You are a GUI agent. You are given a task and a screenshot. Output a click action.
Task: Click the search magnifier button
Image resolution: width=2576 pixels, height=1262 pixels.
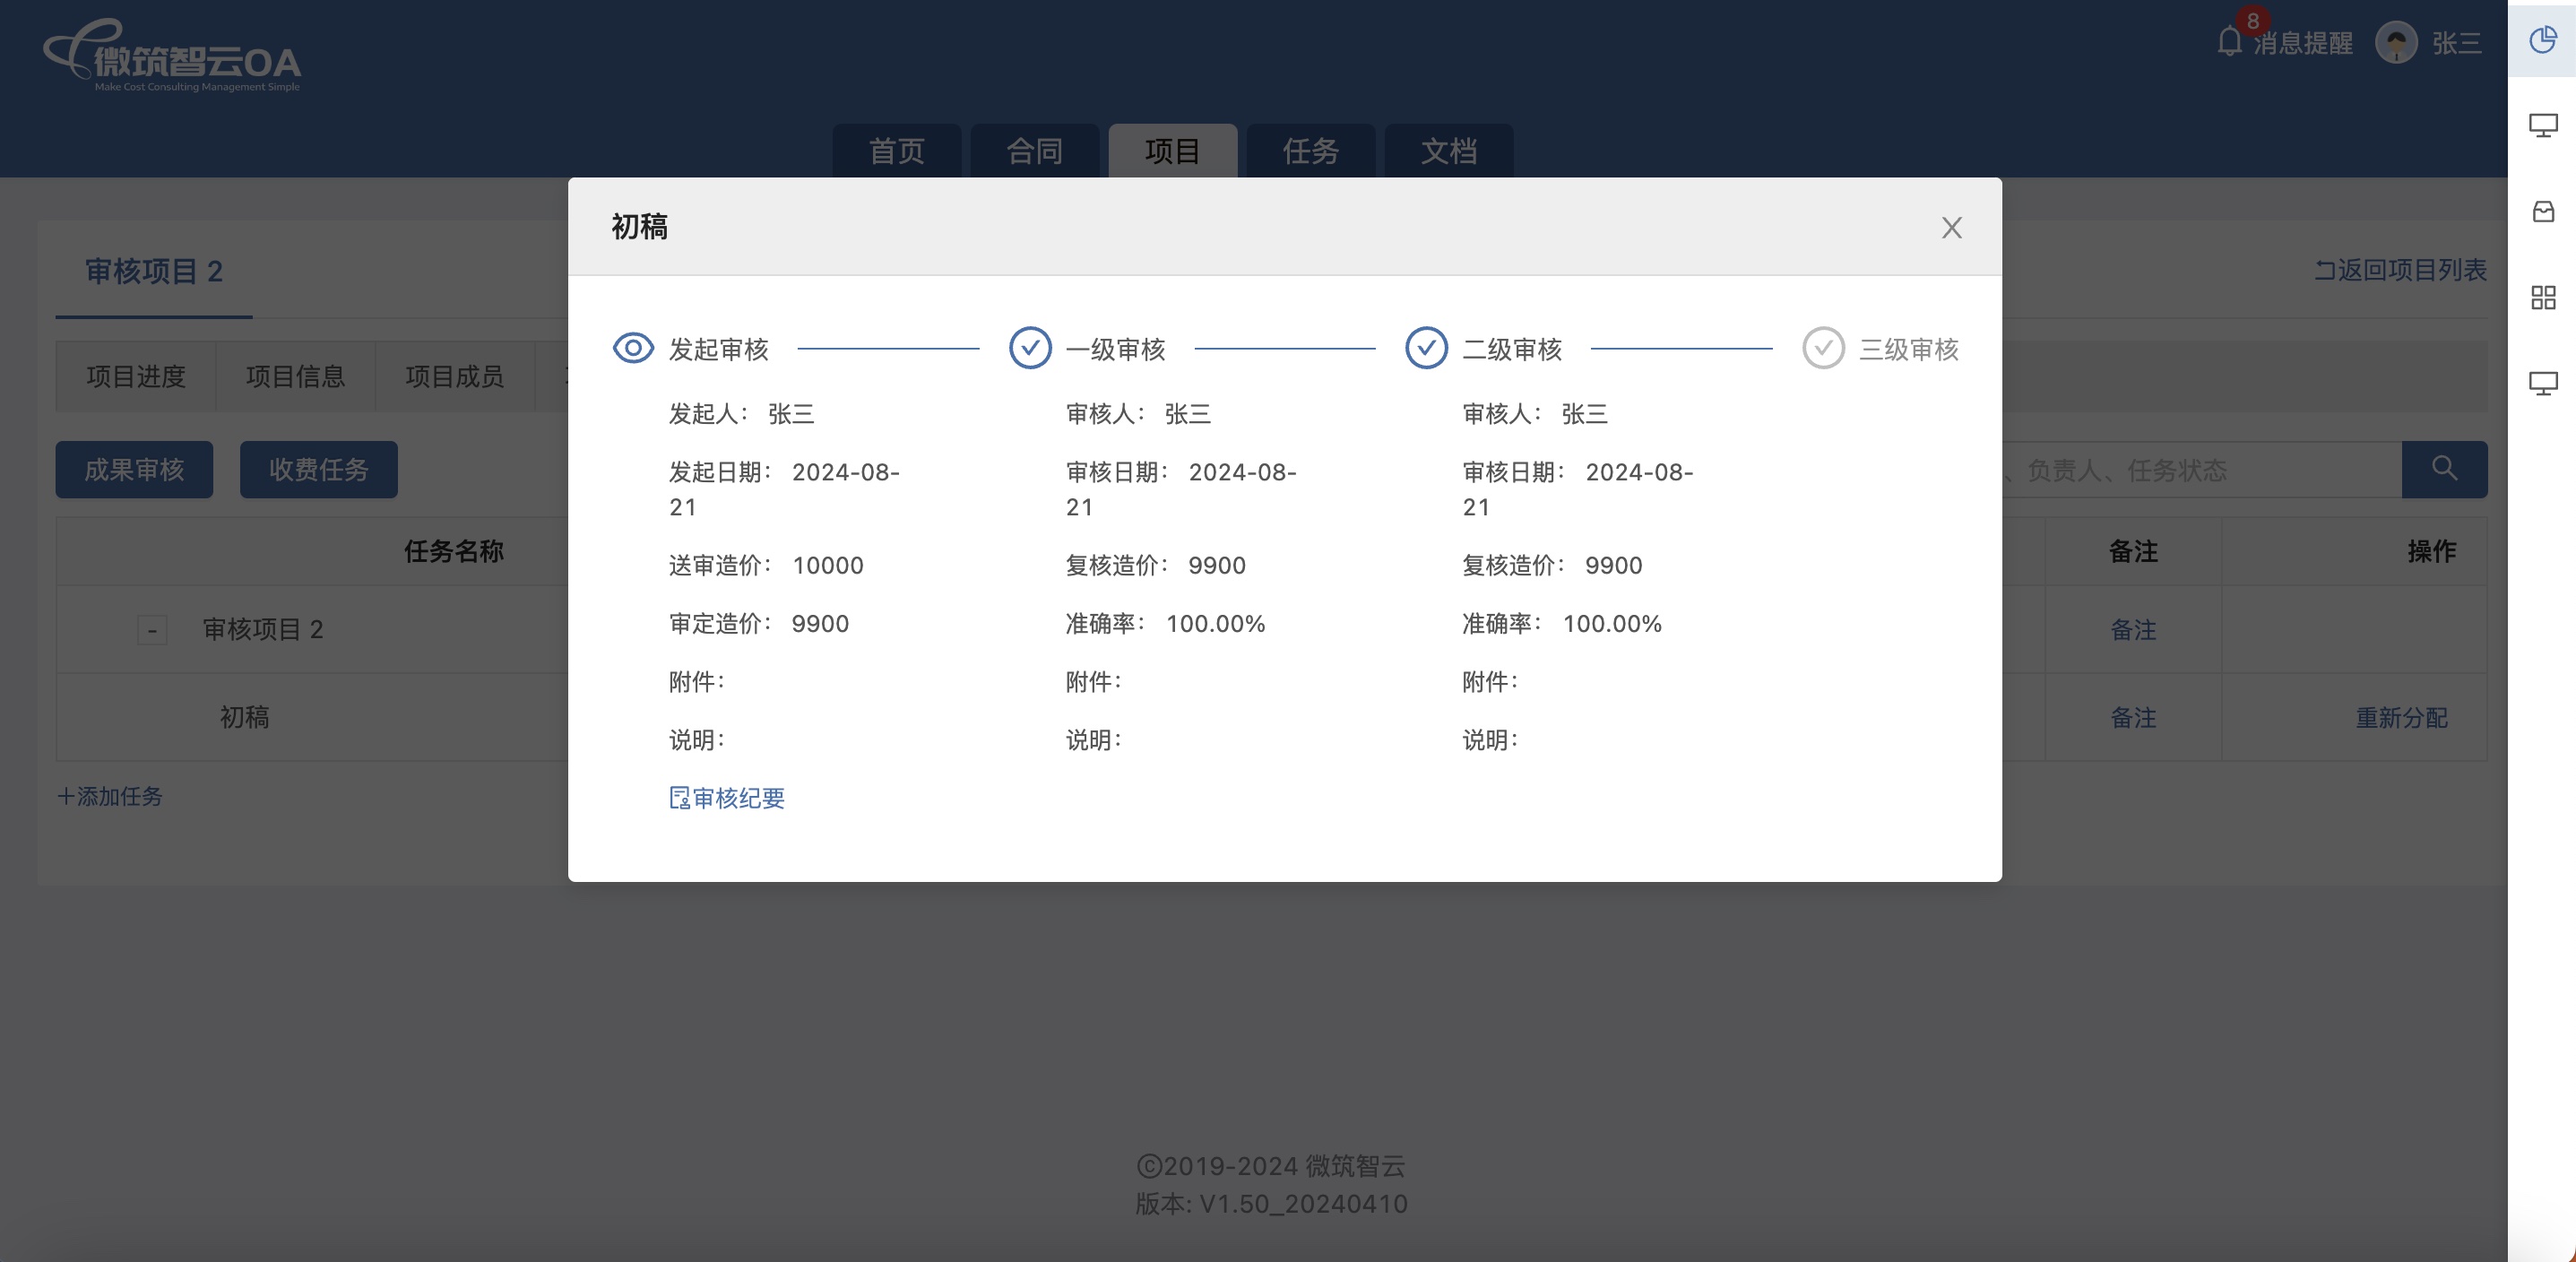click(x=2444, y=469)
